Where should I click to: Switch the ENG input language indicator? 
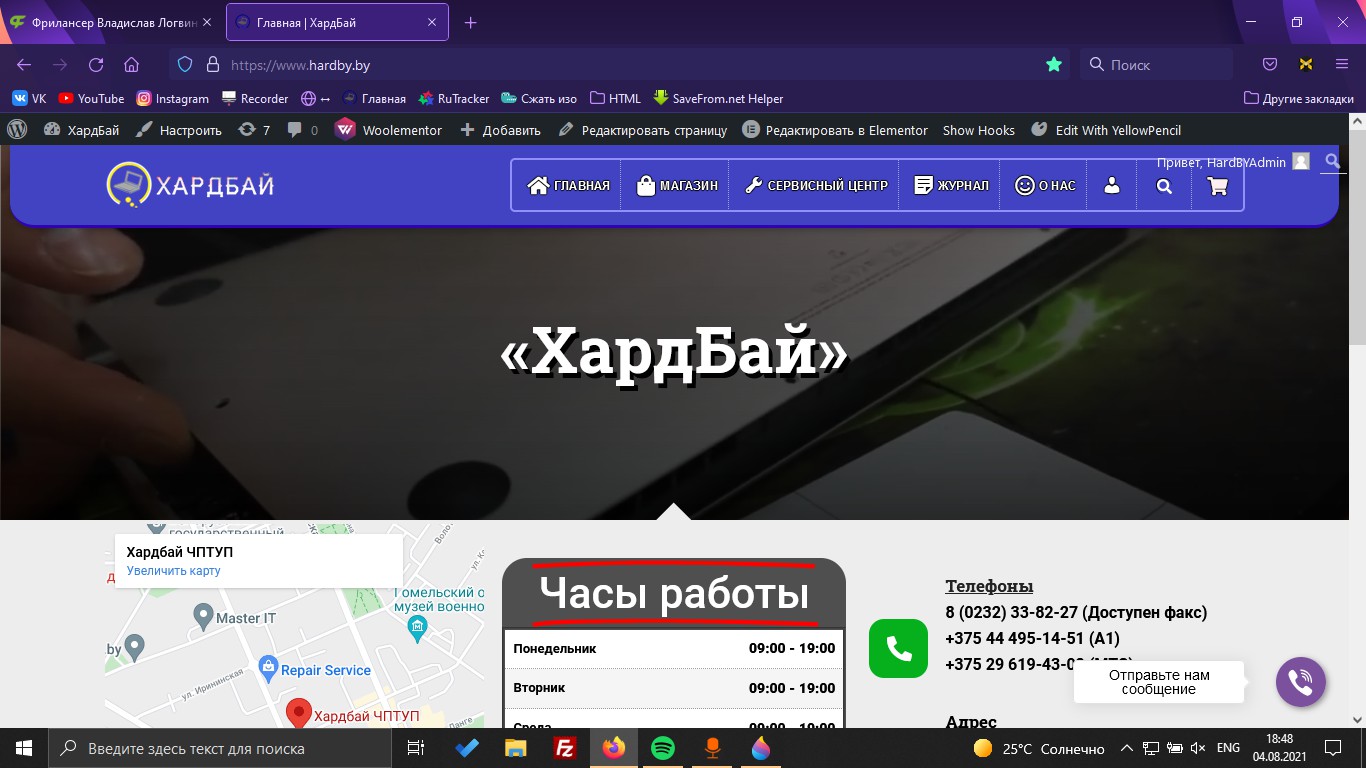1228,748
